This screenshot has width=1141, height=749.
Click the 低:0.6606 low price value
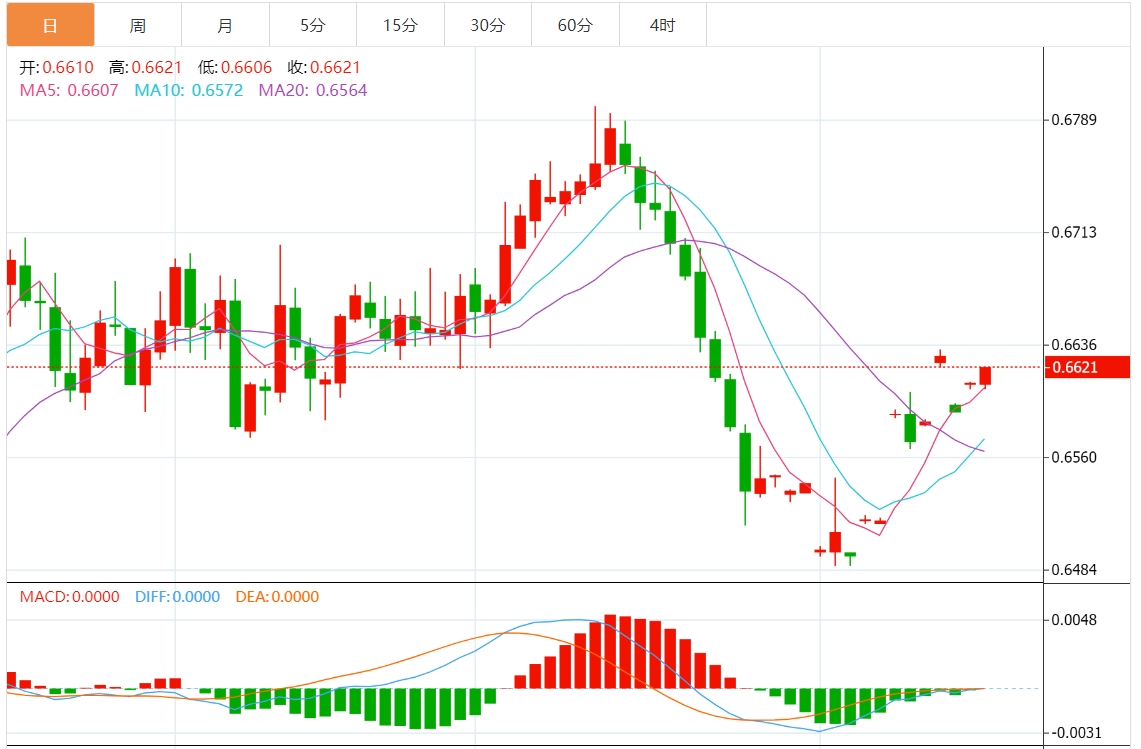point(235,68)
